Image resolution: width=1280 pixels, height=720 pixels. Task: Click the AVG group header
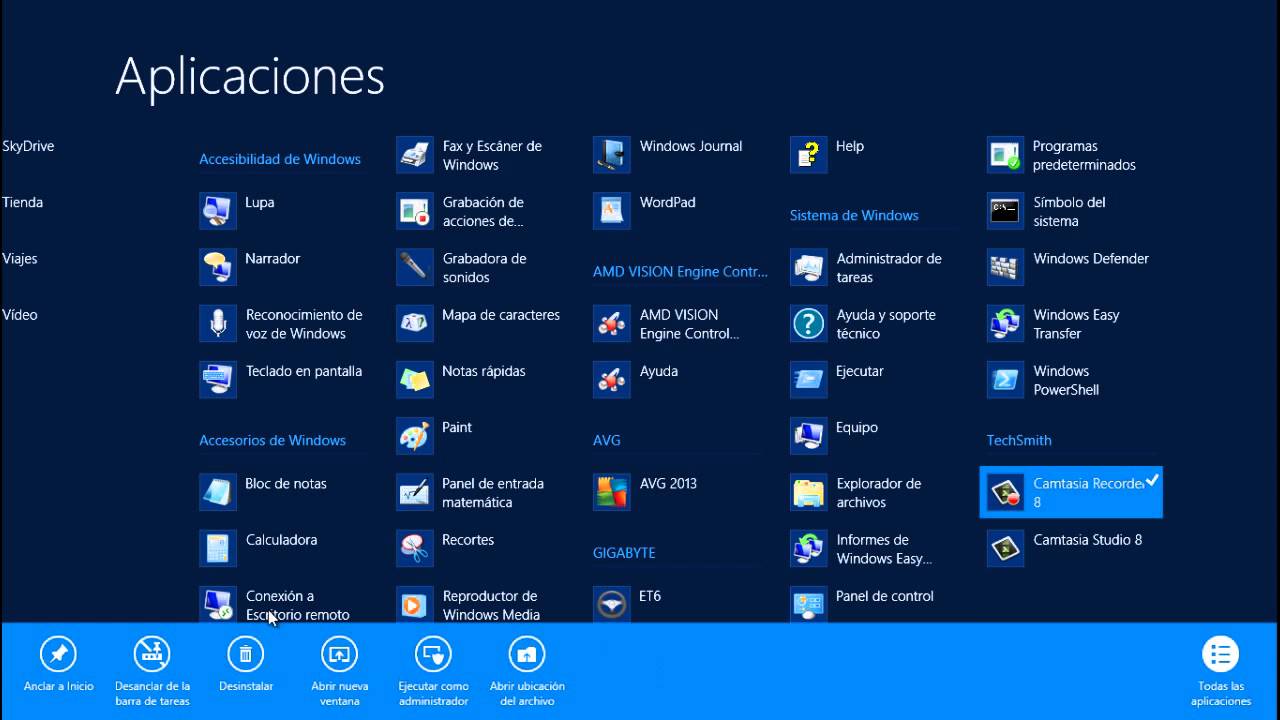607,440
